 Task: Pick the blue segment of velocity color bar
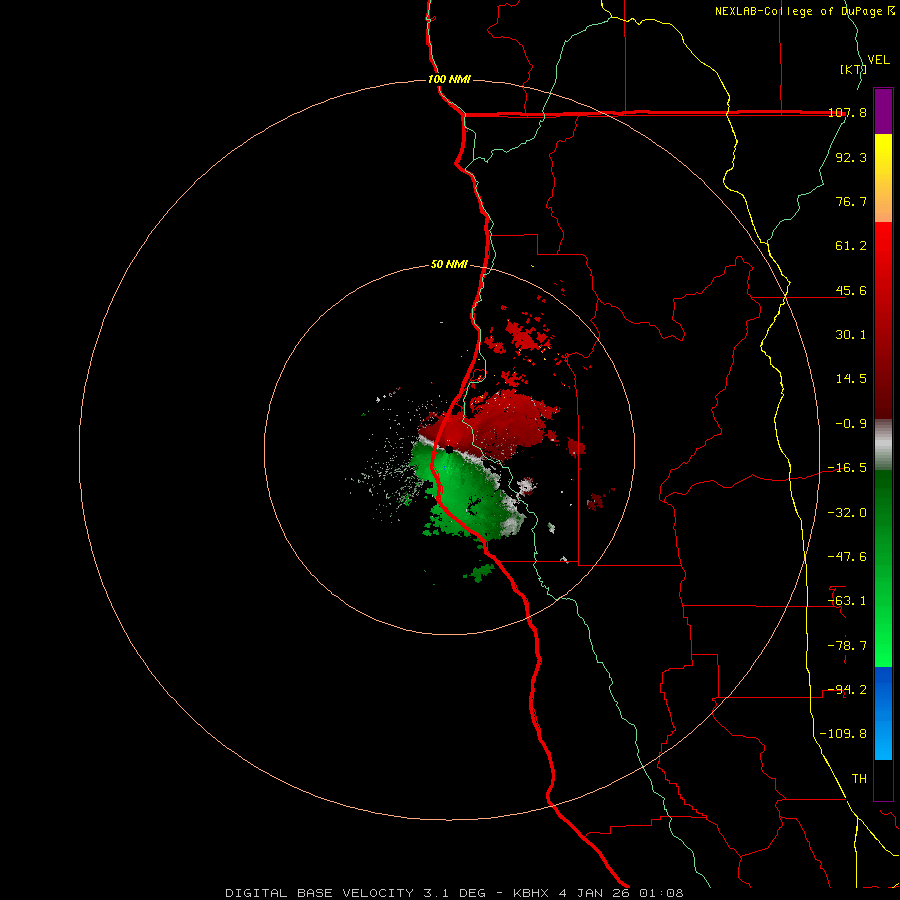coord(883,713)
